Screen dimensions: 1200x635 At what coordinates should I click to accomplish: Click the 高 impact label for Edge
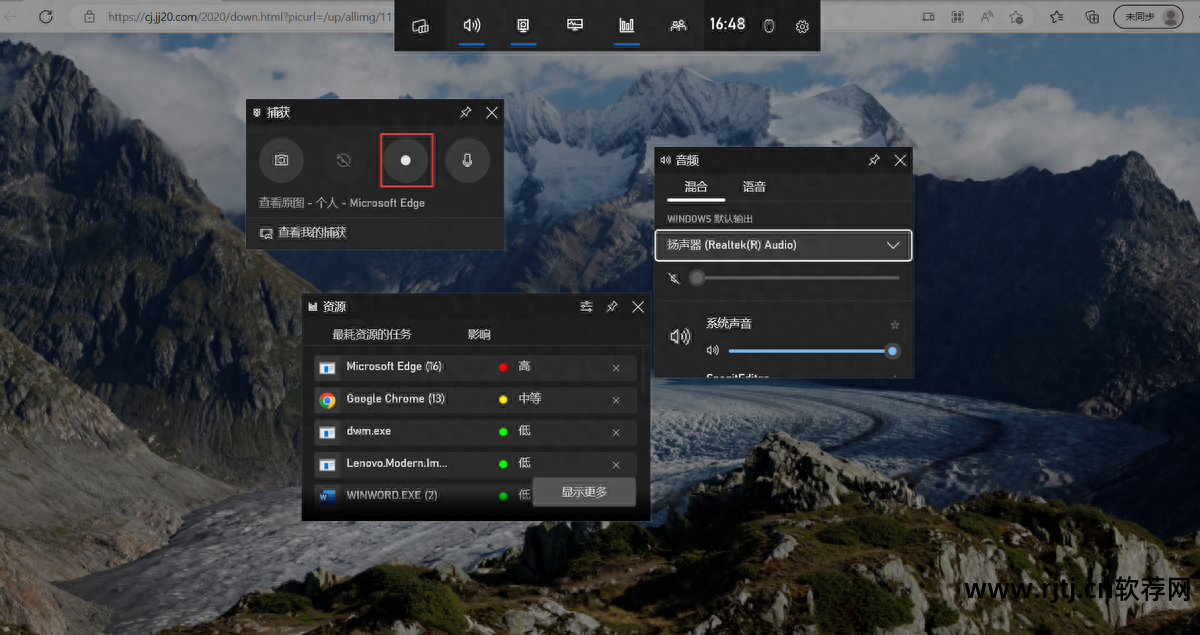524,367
